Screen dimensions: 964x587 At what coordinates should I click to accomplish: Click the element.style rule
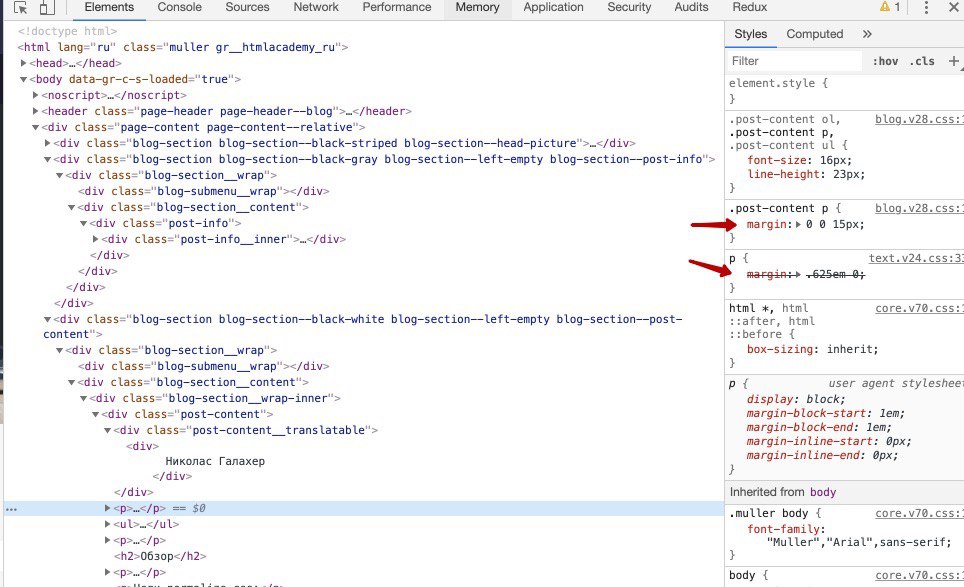pyautogui.click(x=778, y=83)
